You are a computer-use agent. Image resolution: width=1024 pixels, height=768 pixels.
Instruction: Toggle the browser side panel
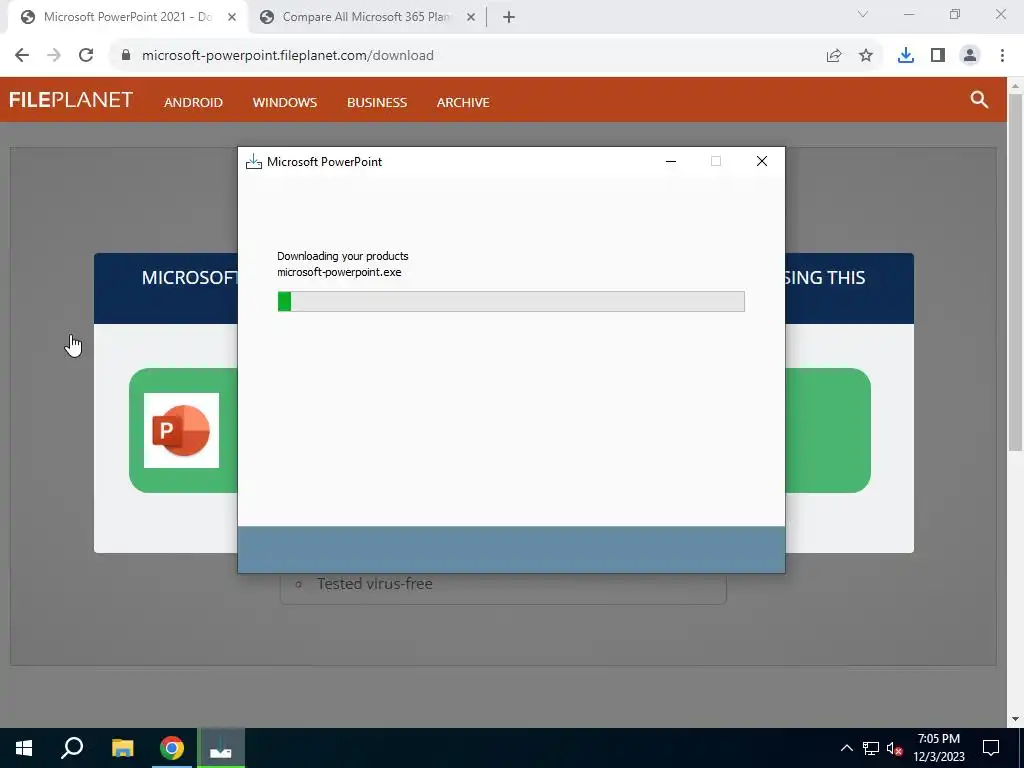[938, 56]
